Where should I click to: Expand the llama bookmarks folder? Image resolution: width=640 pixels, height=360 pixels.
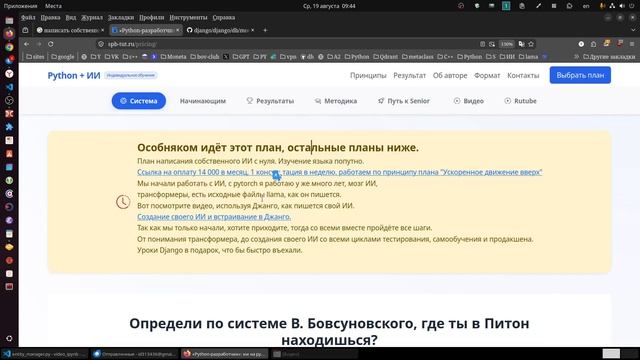click(x=529, y=57)
